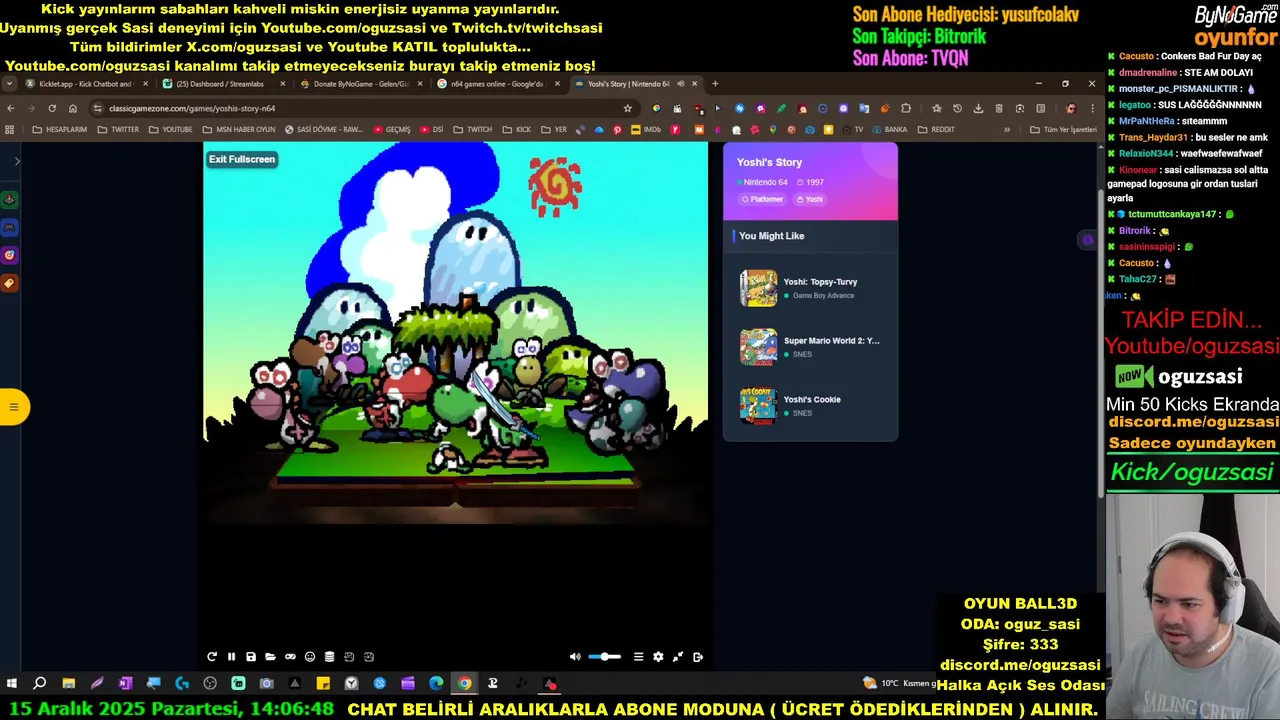Image resolution: width=1280 pixels, height=720 pixels.
Task: Expand the left sidebar chevron
Action: 17,161
